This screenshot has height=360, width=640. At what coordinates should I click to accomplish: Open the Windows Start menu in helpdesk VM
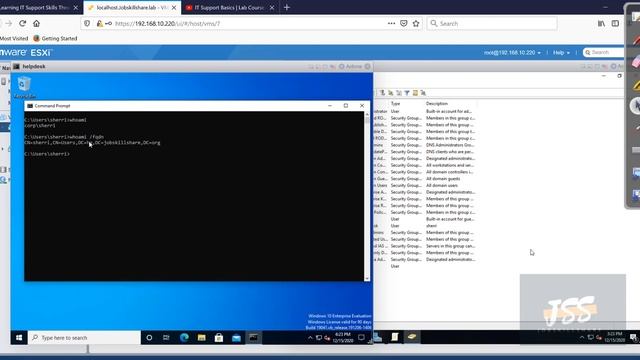pyautogui.click(x=19, y=338)
